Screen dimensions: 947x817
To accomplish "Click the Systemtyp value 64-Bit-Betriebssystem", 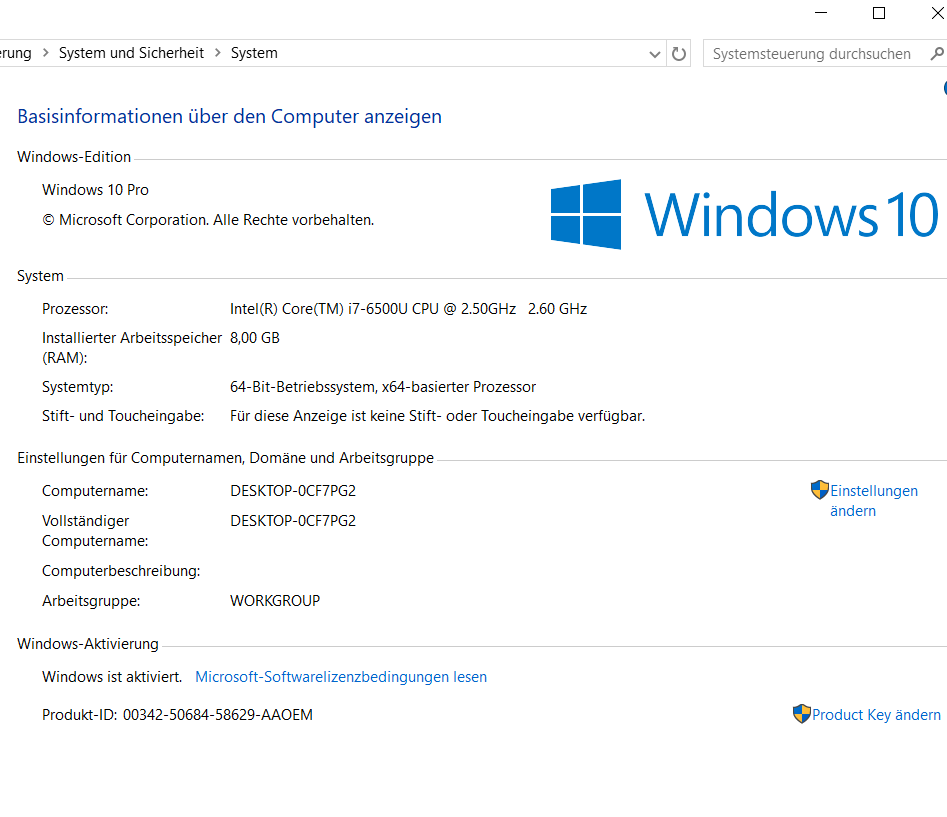I will 382,386.
